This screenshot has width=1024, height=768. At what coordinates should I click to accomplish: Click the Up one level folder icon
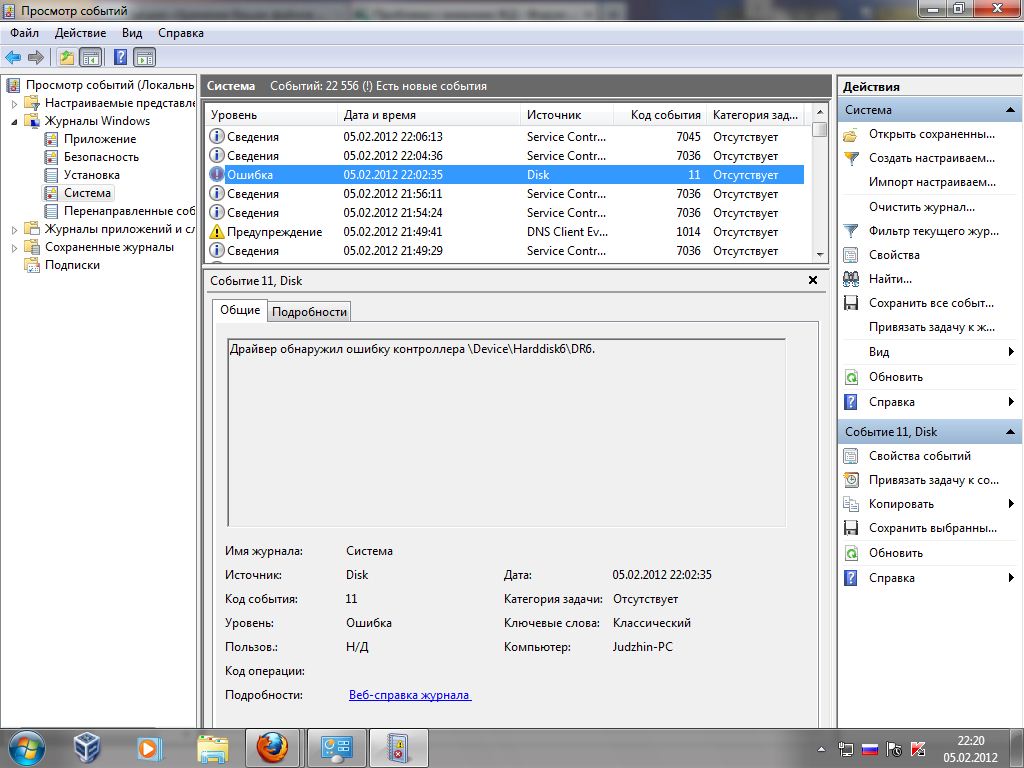(66, 57)
